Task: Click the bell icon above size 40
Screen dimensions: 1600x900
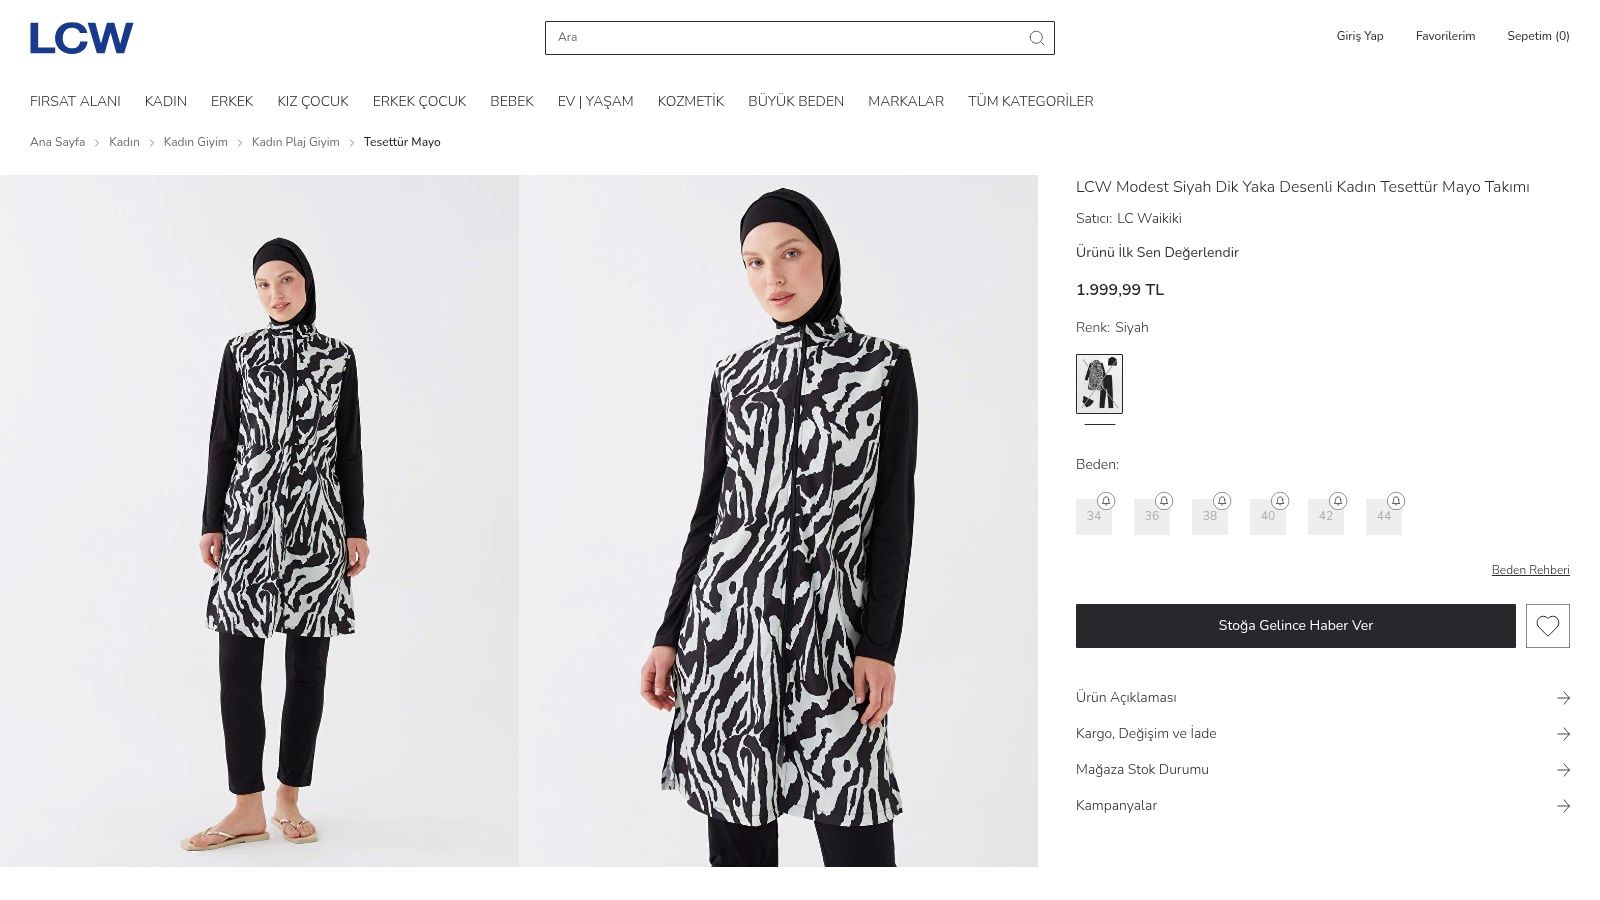Action: 1280,501
